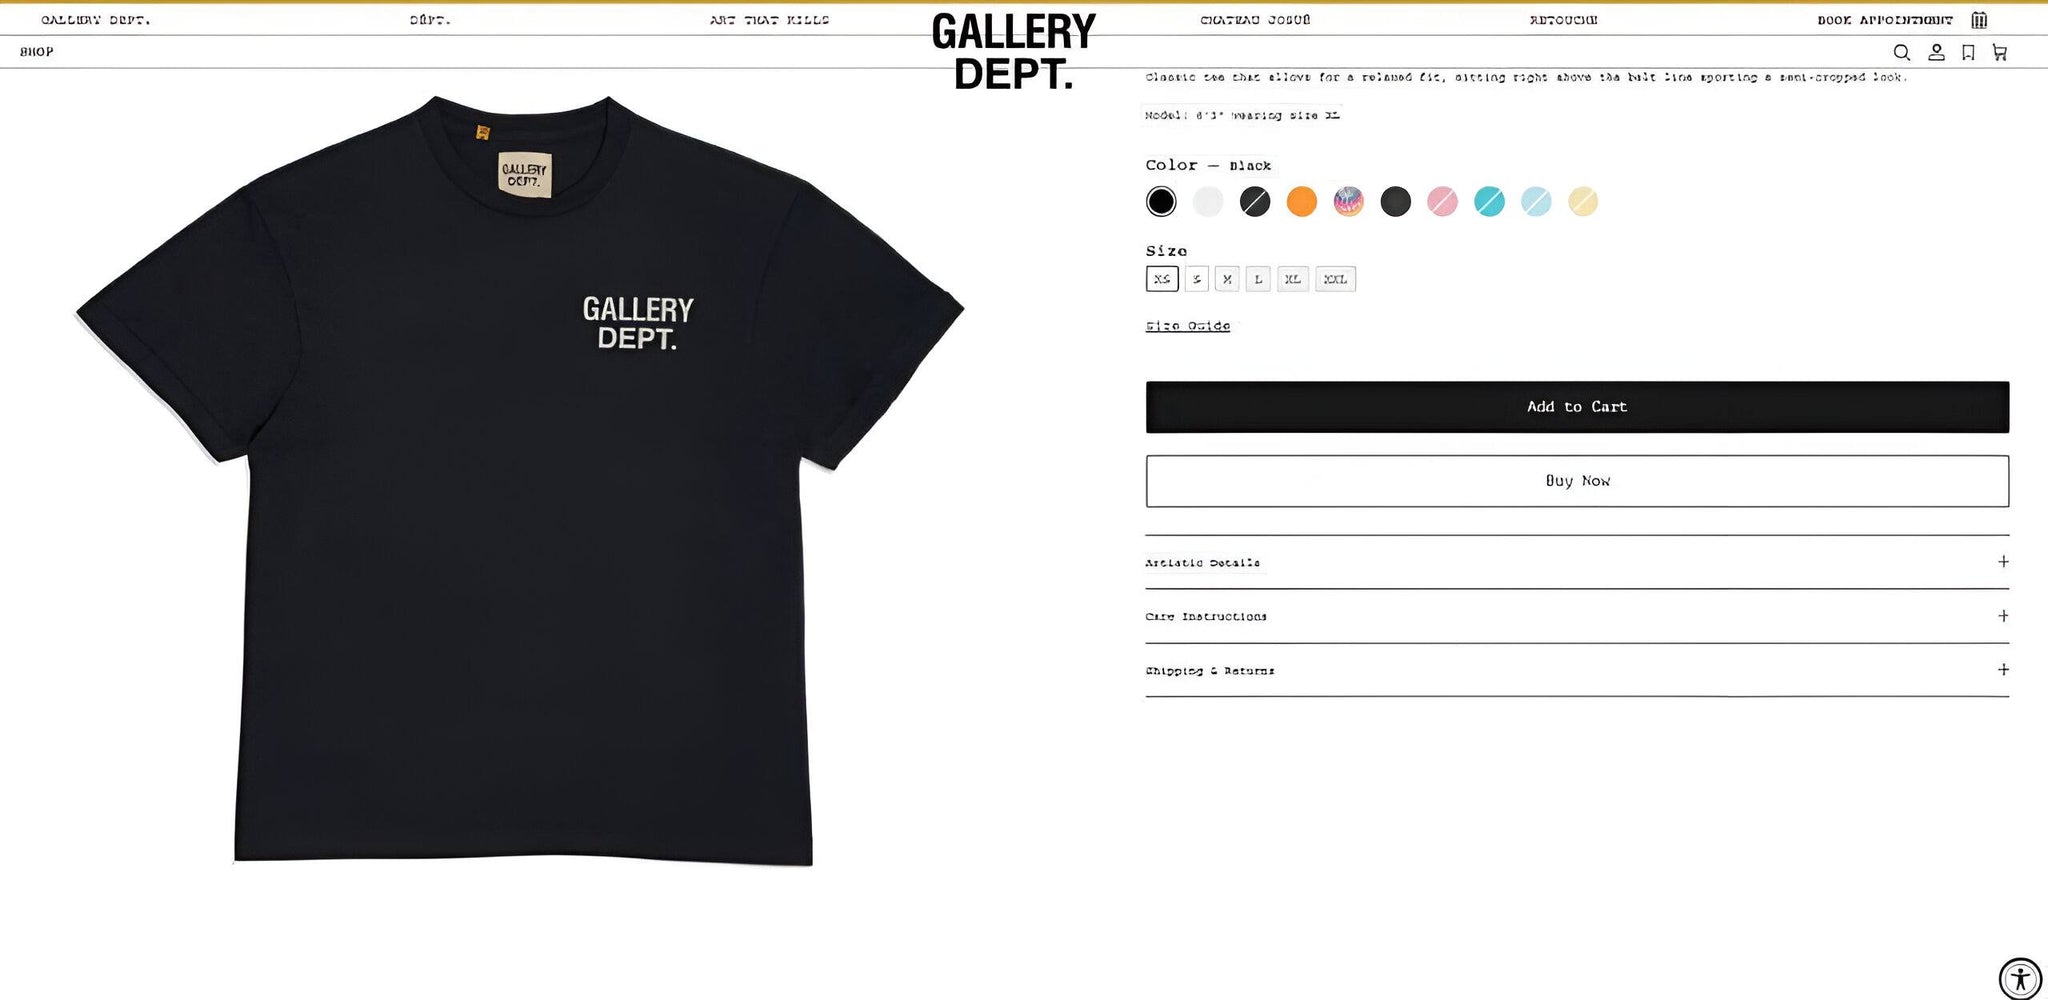Open the Shop menu item

click(37, 52)
